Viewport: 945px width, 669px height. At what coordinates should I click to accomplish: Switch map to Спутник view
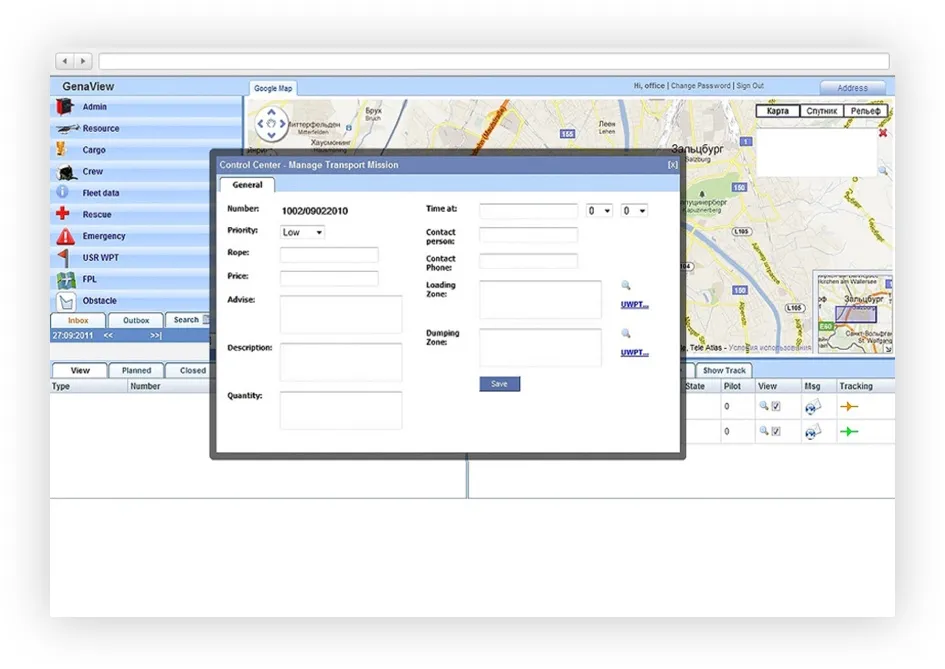click(x=821, y=111)
